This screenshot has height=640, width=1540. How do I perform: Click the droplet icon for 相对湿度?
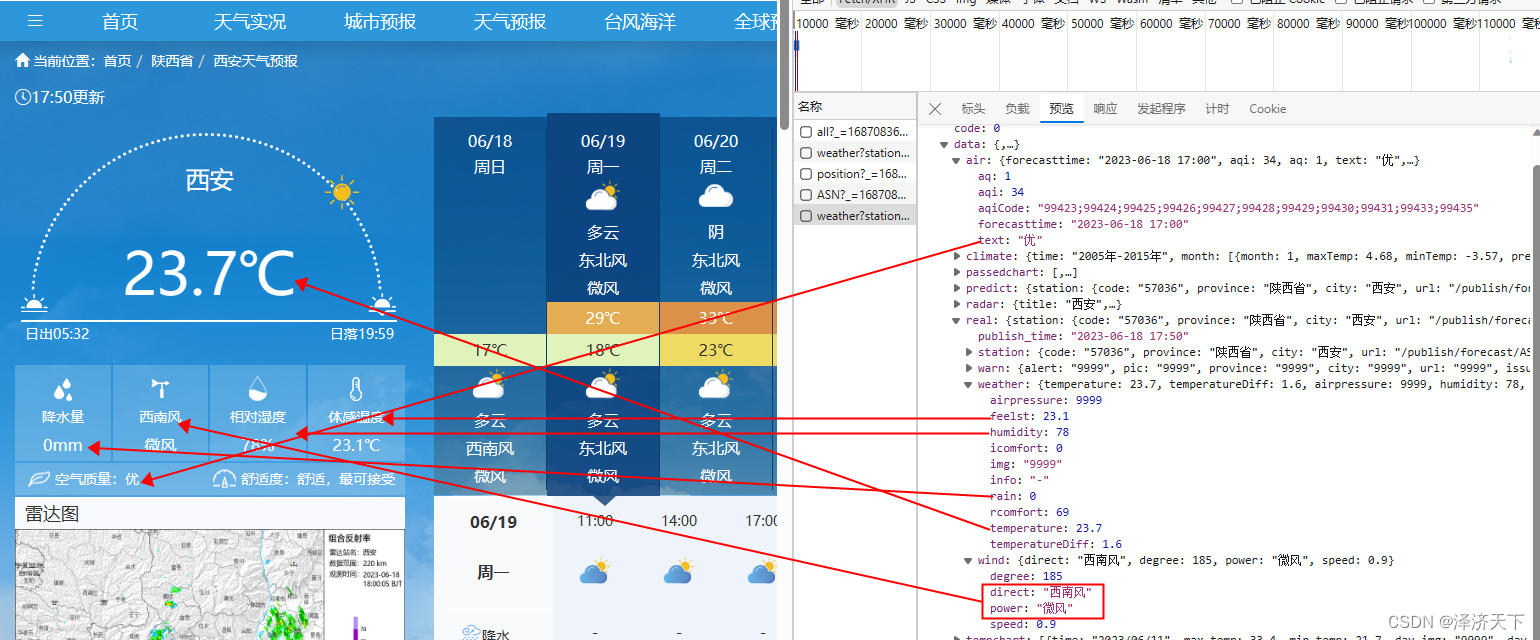coord(258,389)
